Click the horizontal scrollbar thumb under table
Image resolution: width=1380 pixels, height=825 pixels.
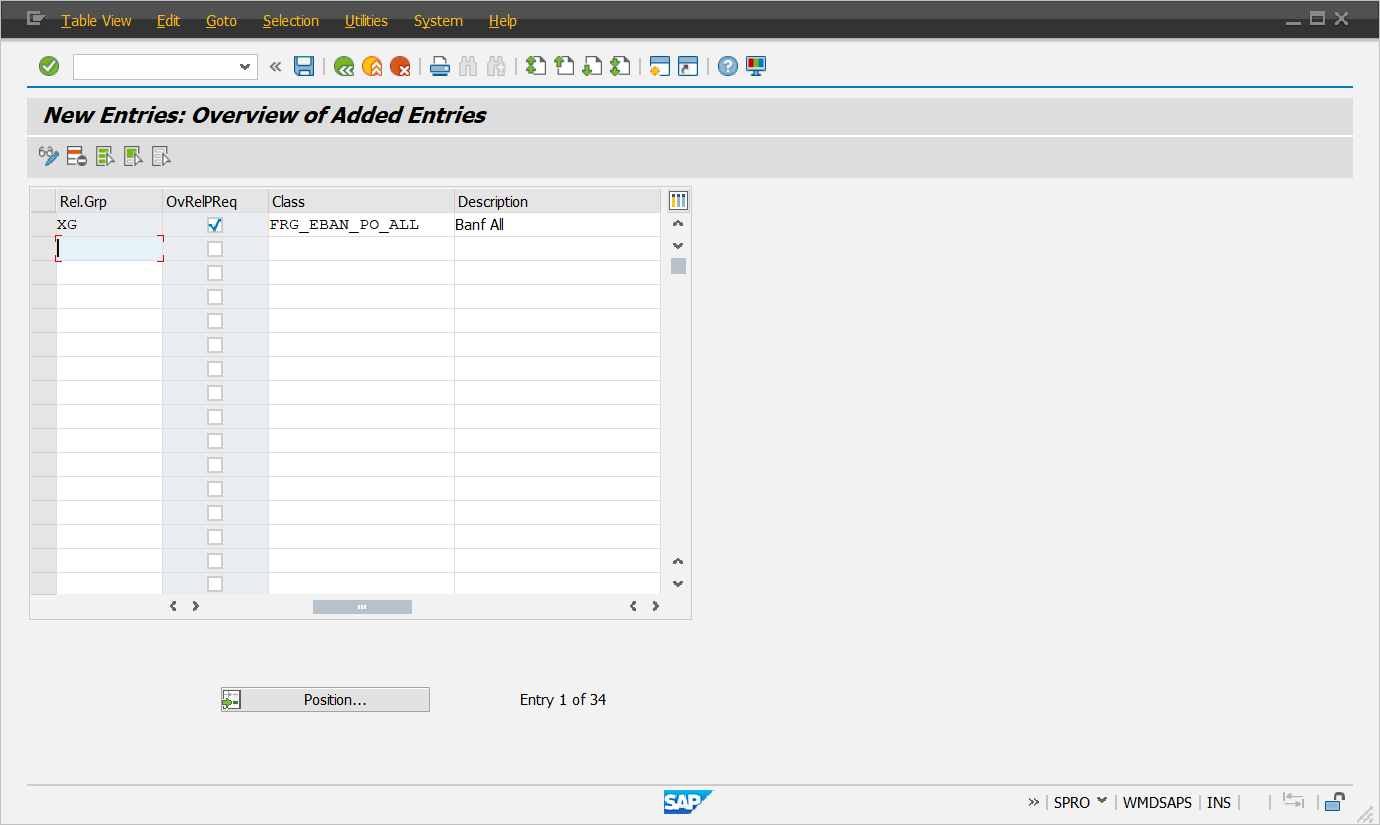(362, 607)
